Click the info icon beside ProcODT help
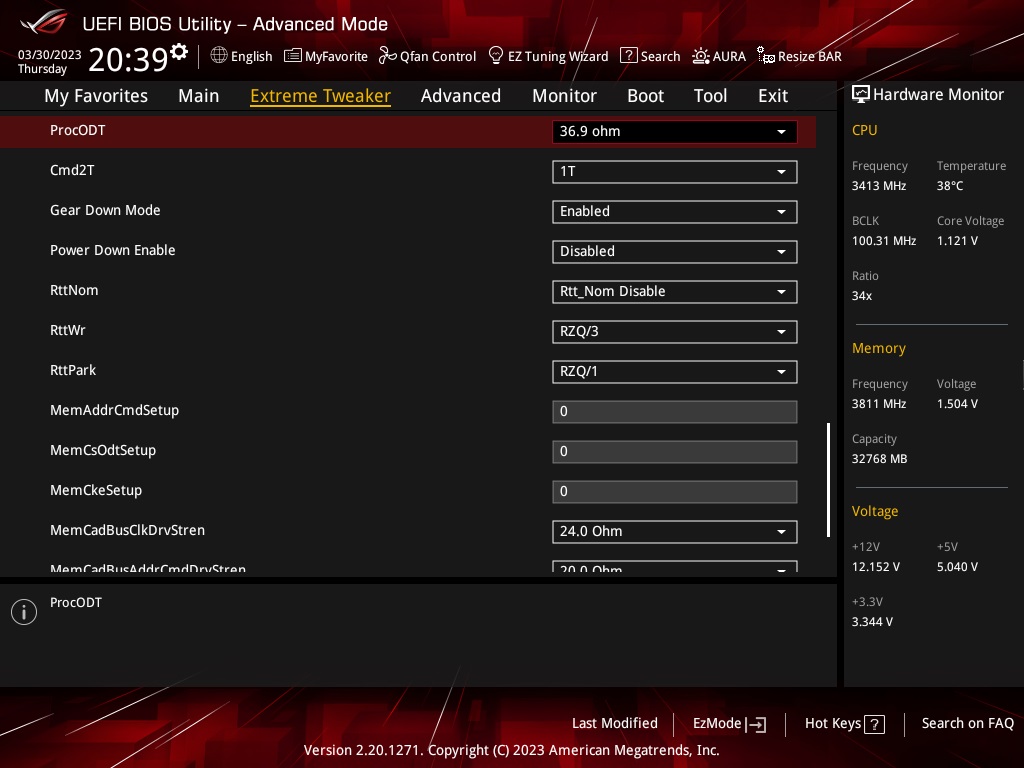Image resolution: width=1024 pixels, height=768 pixels. point(24,612)
